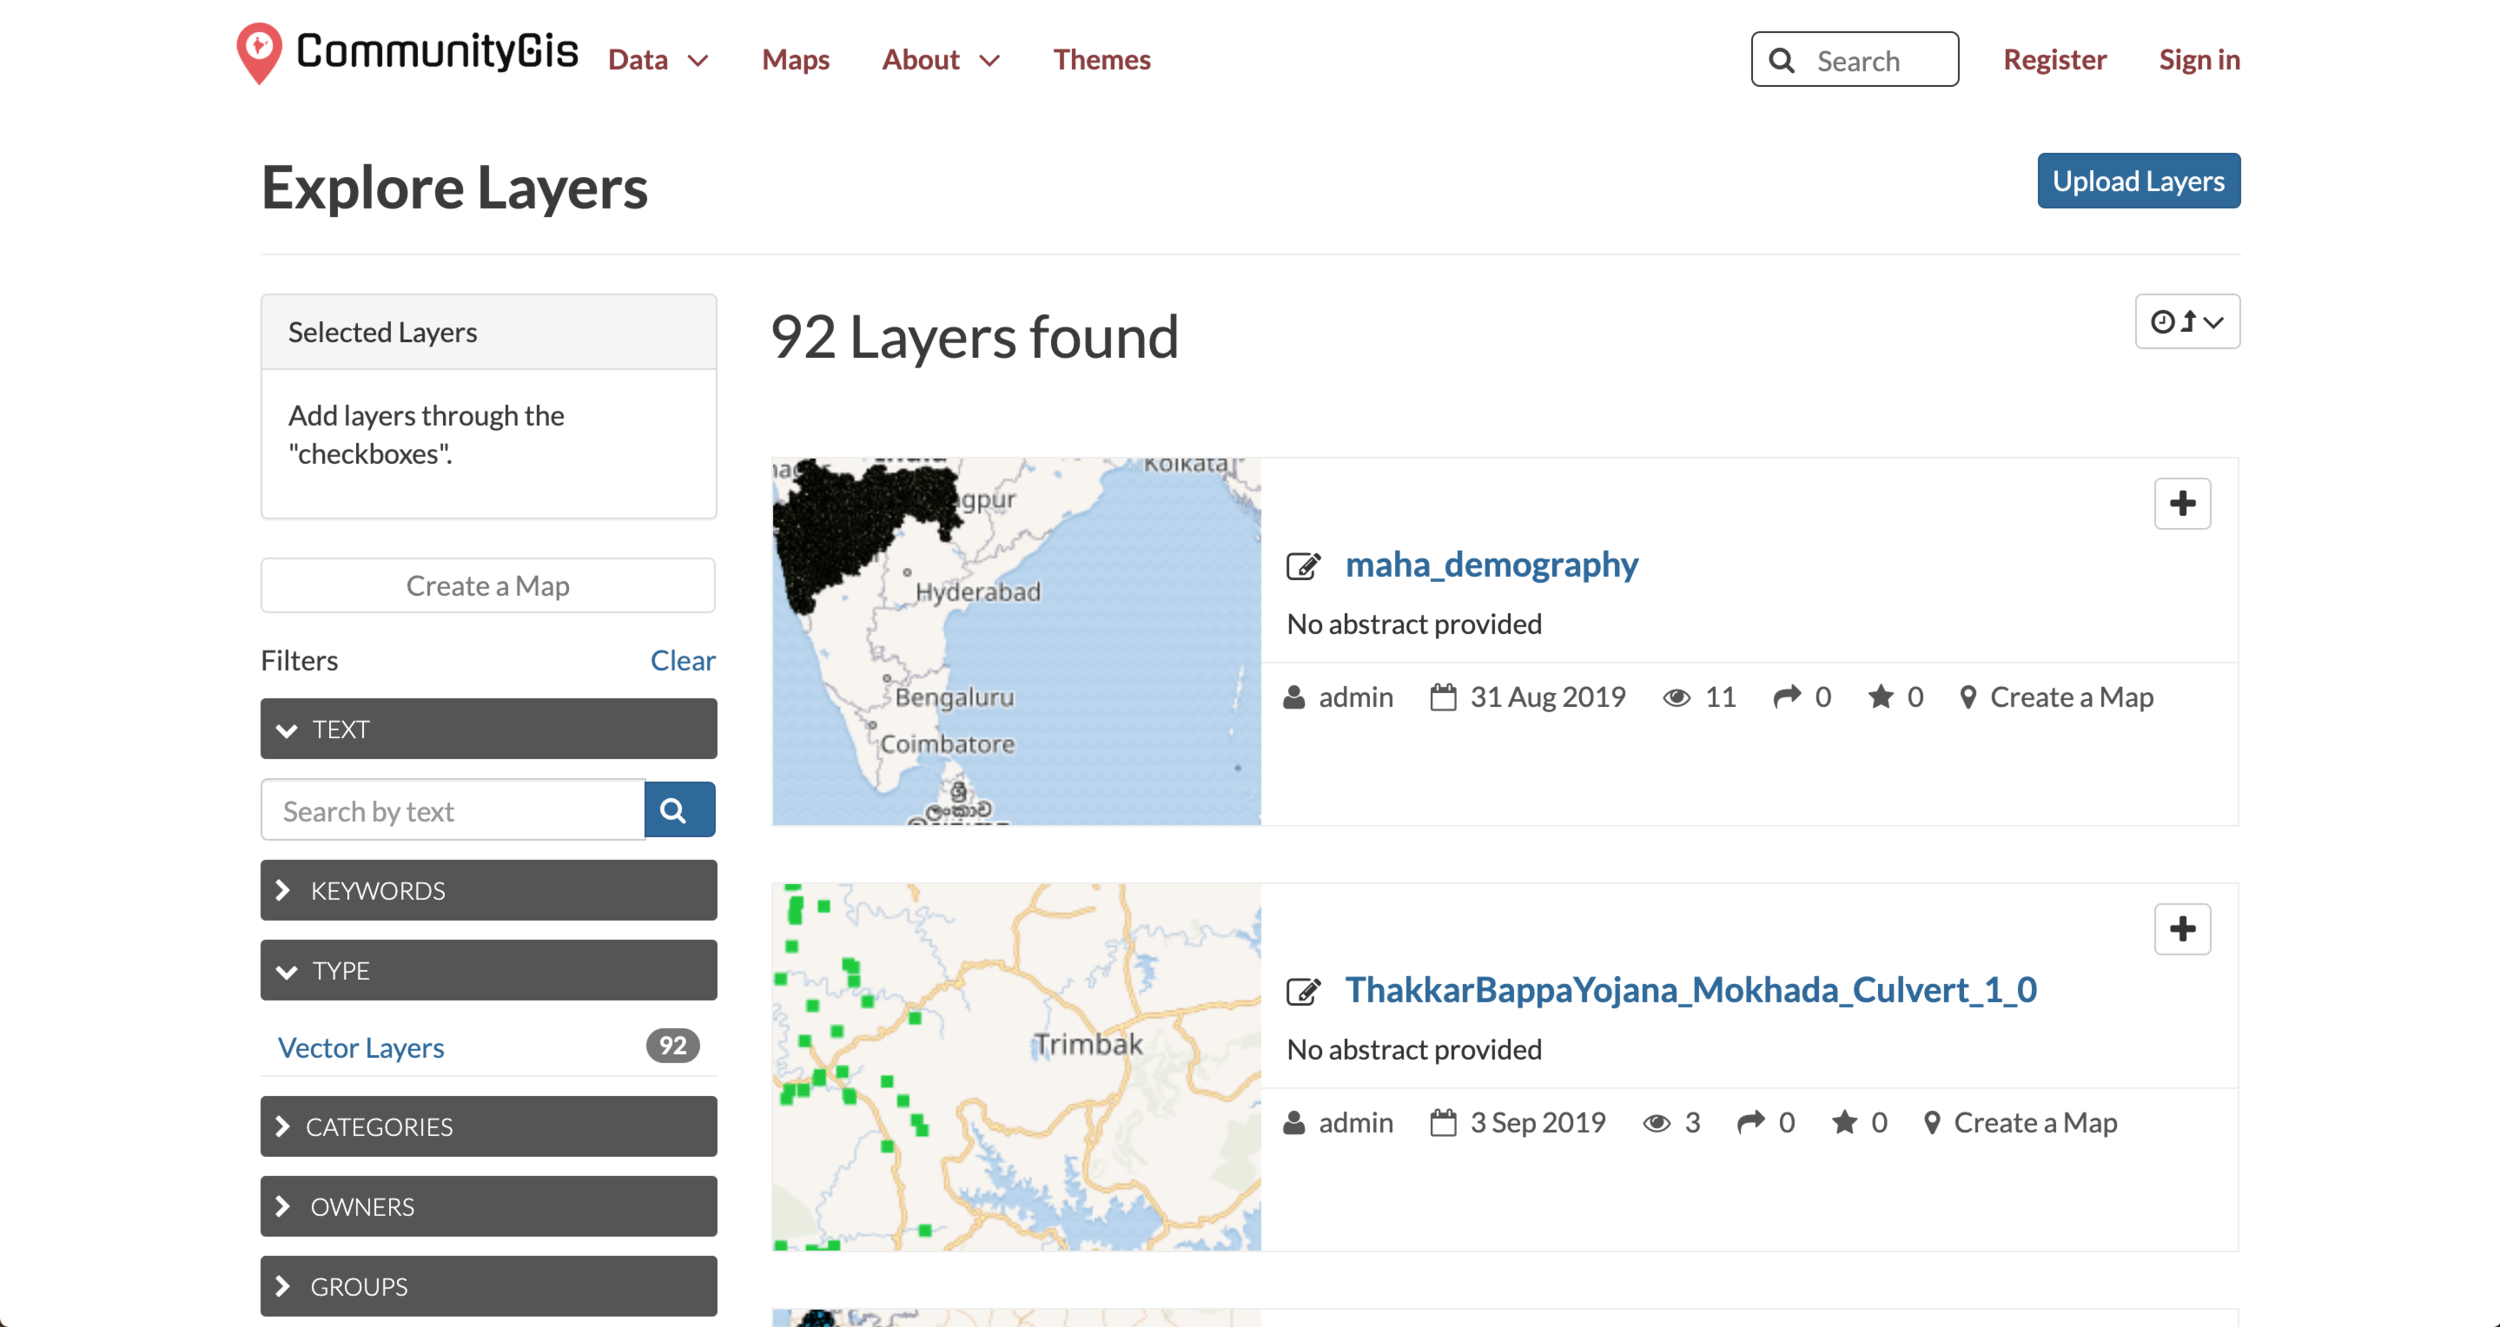
Task: Click the views eye icon on the Culvert layer
Action: pos(1656,1123)
